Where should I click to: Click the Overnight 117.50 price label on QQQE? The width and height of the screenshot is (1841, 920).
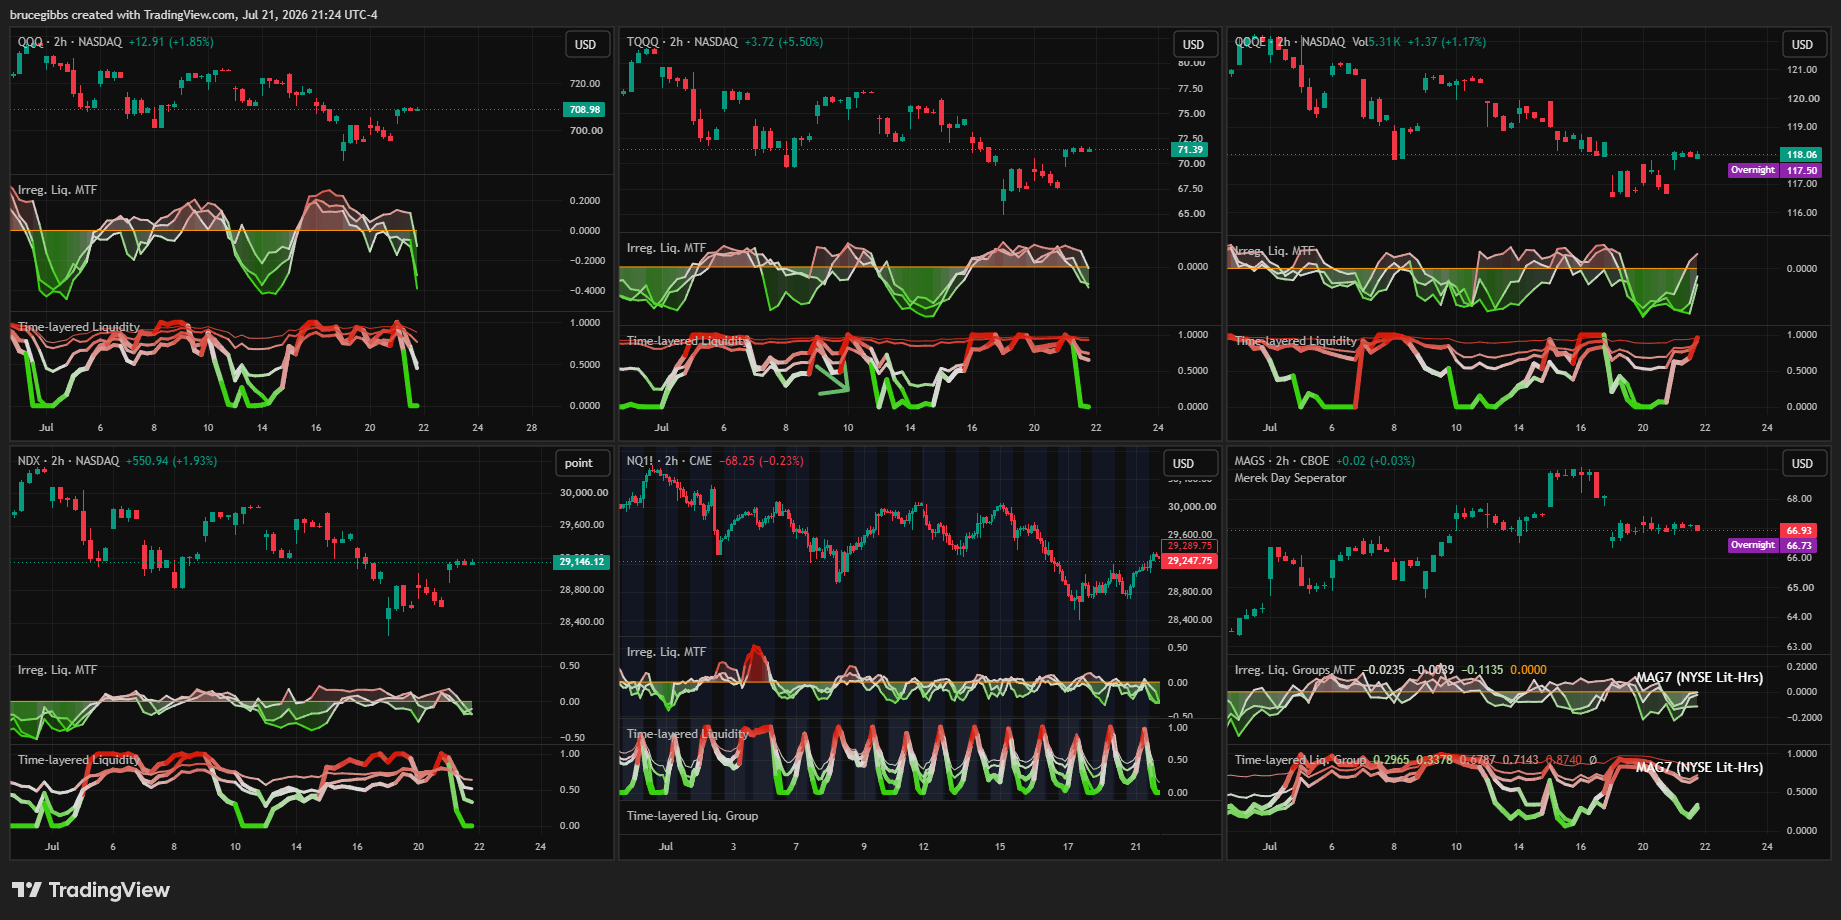[x=1775, y=170]
